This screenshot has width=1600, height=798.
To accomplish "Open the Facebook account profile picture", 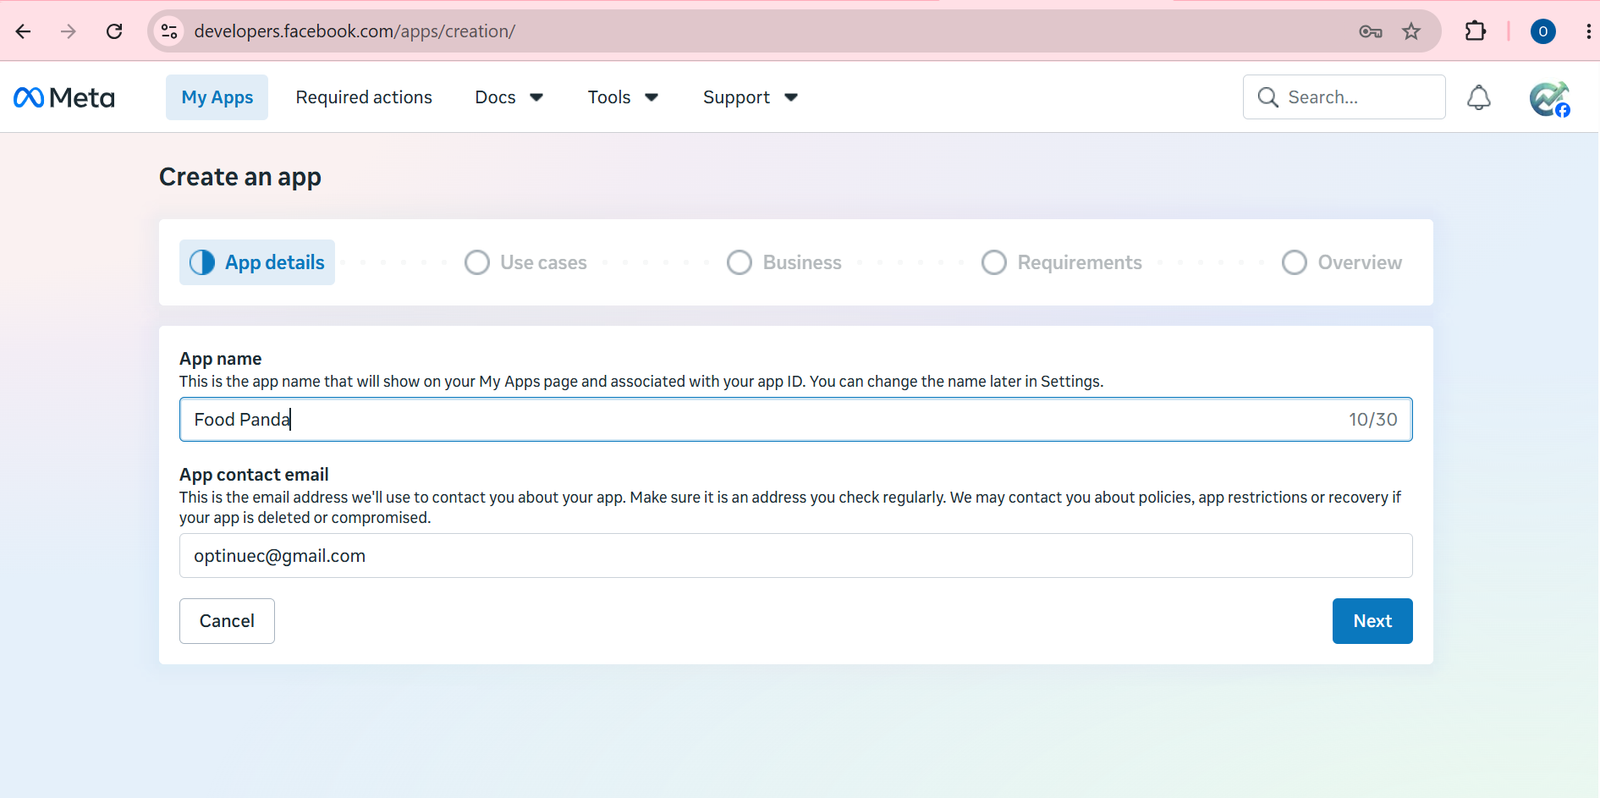I will (x=1549, y=98).
